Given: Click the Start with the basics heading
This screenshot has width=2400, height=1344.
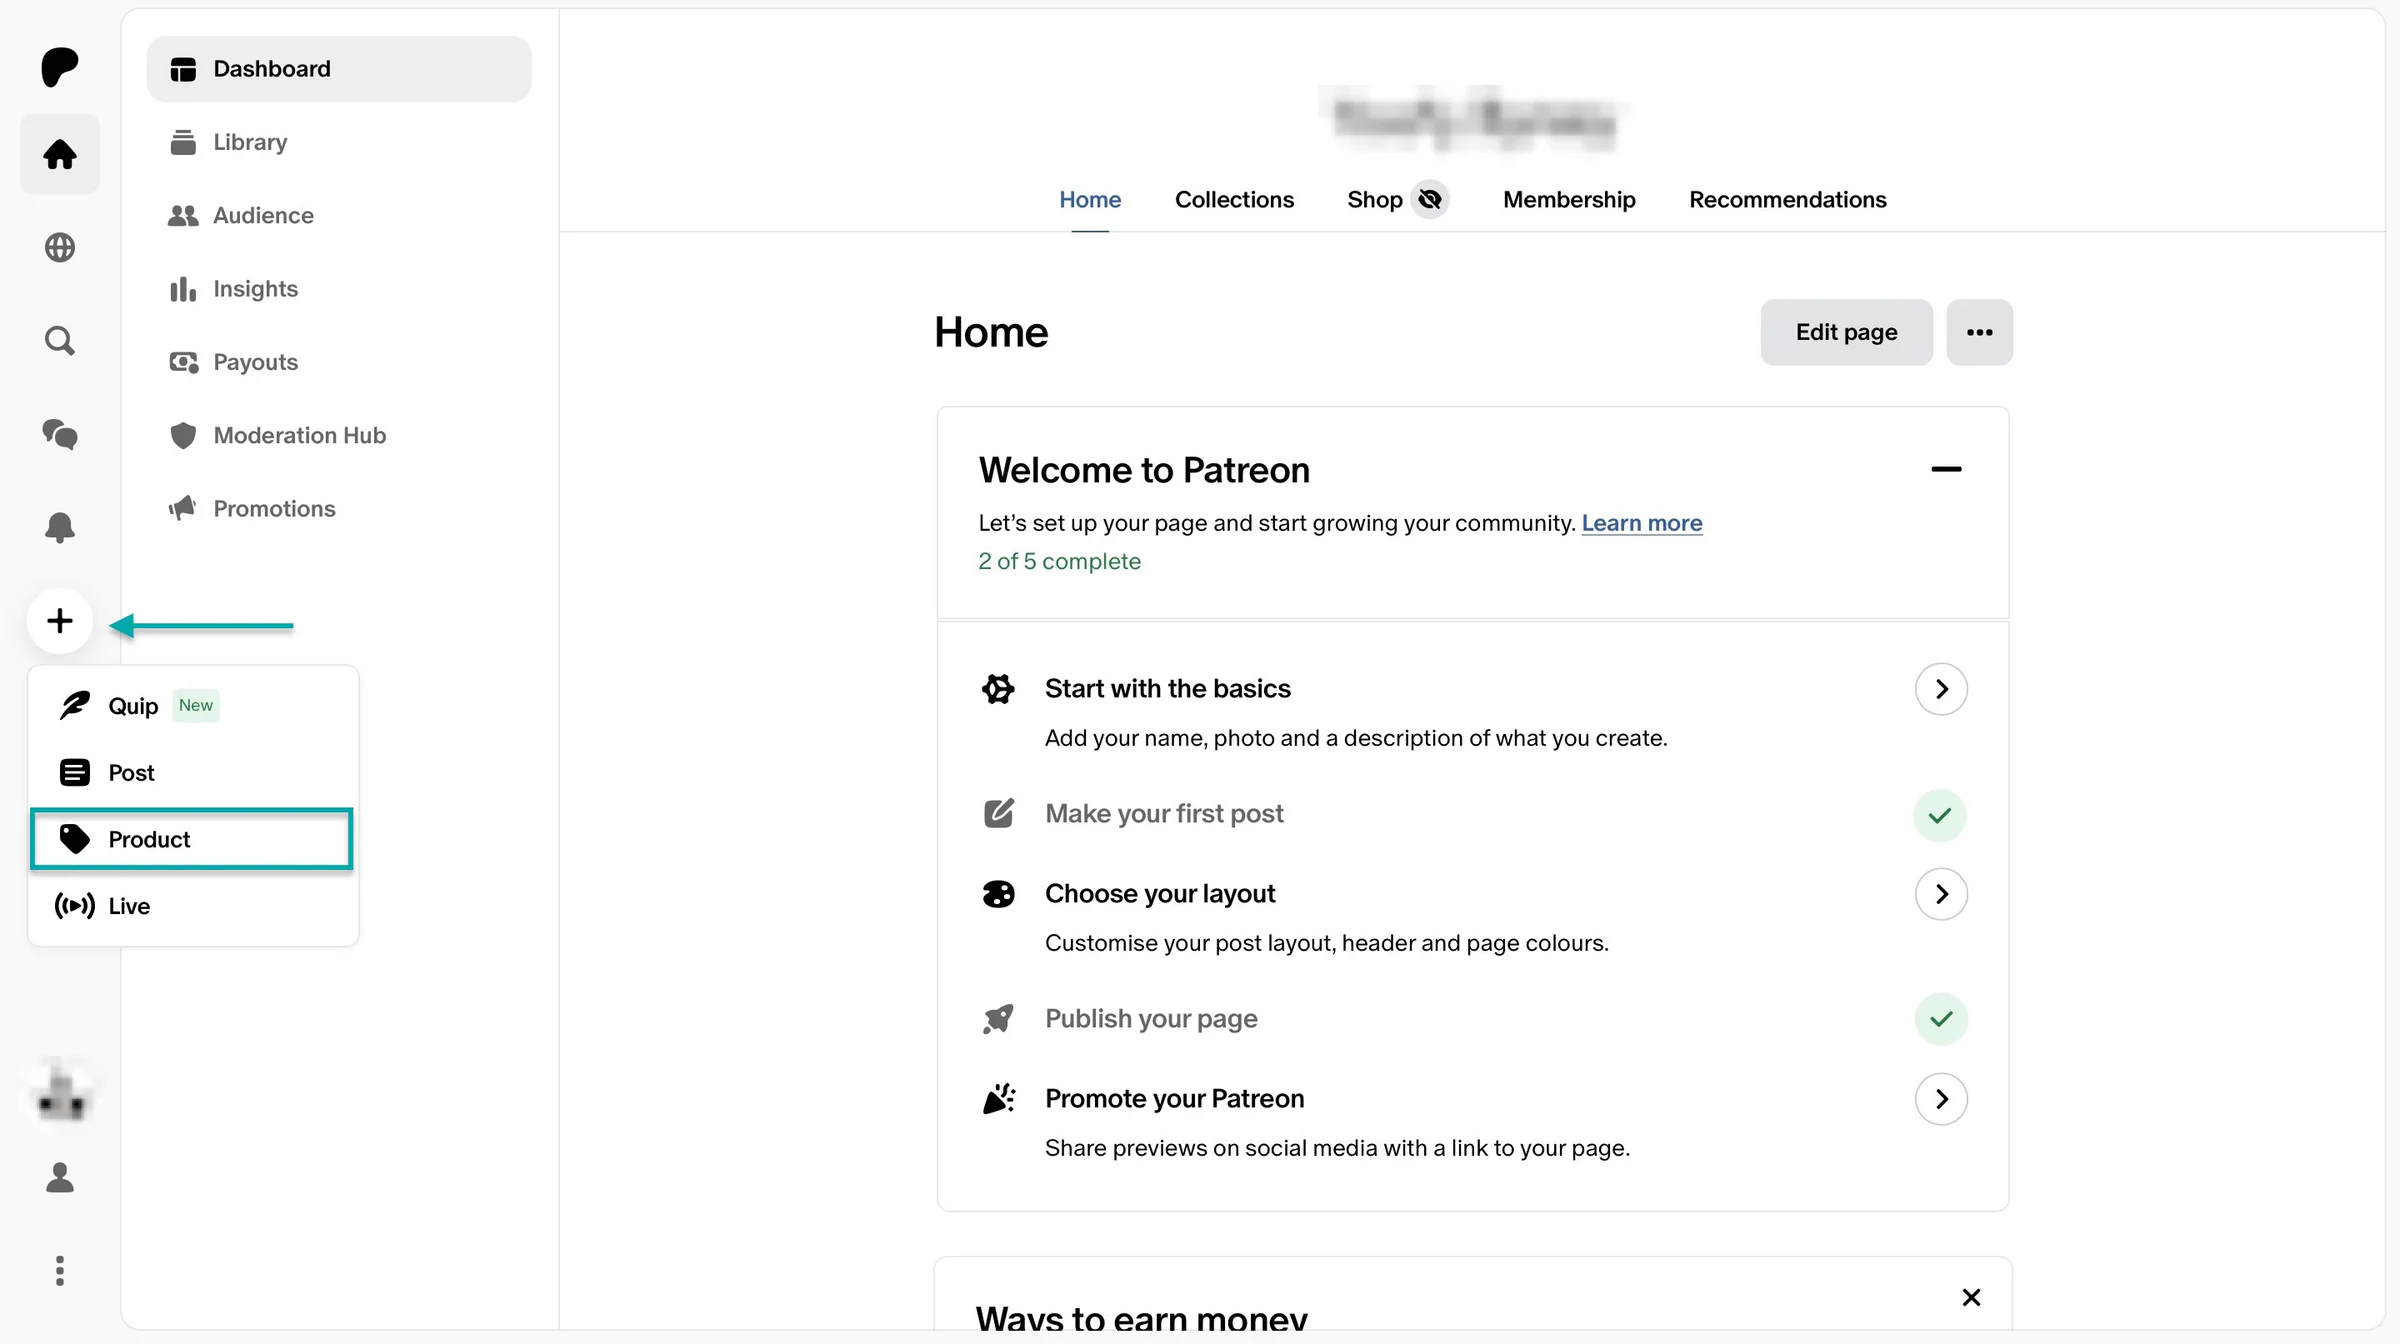Looking at the screenshot, I should click(x=1167, y=689).
